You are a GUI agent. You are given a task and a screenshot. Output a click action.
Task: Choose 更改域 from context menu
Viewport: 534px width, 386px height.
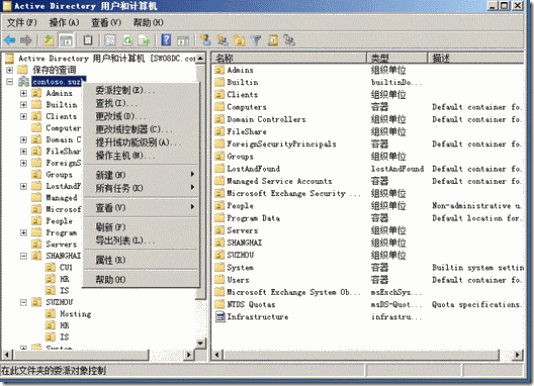141,116
